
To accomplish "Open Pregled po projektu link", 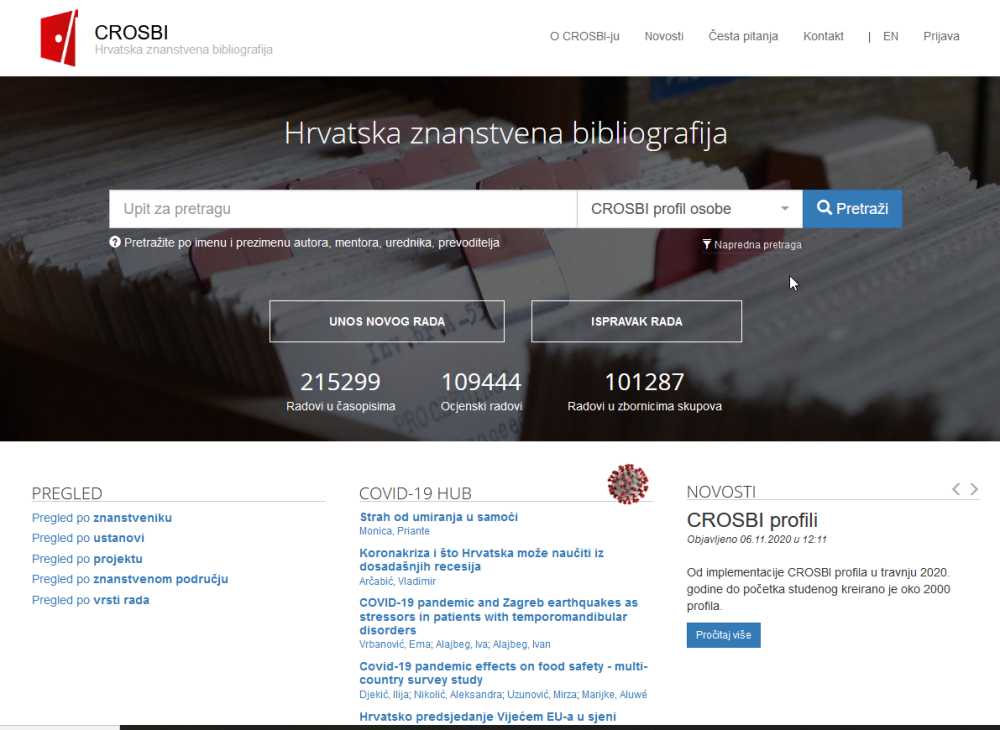I will click(87, 559).
